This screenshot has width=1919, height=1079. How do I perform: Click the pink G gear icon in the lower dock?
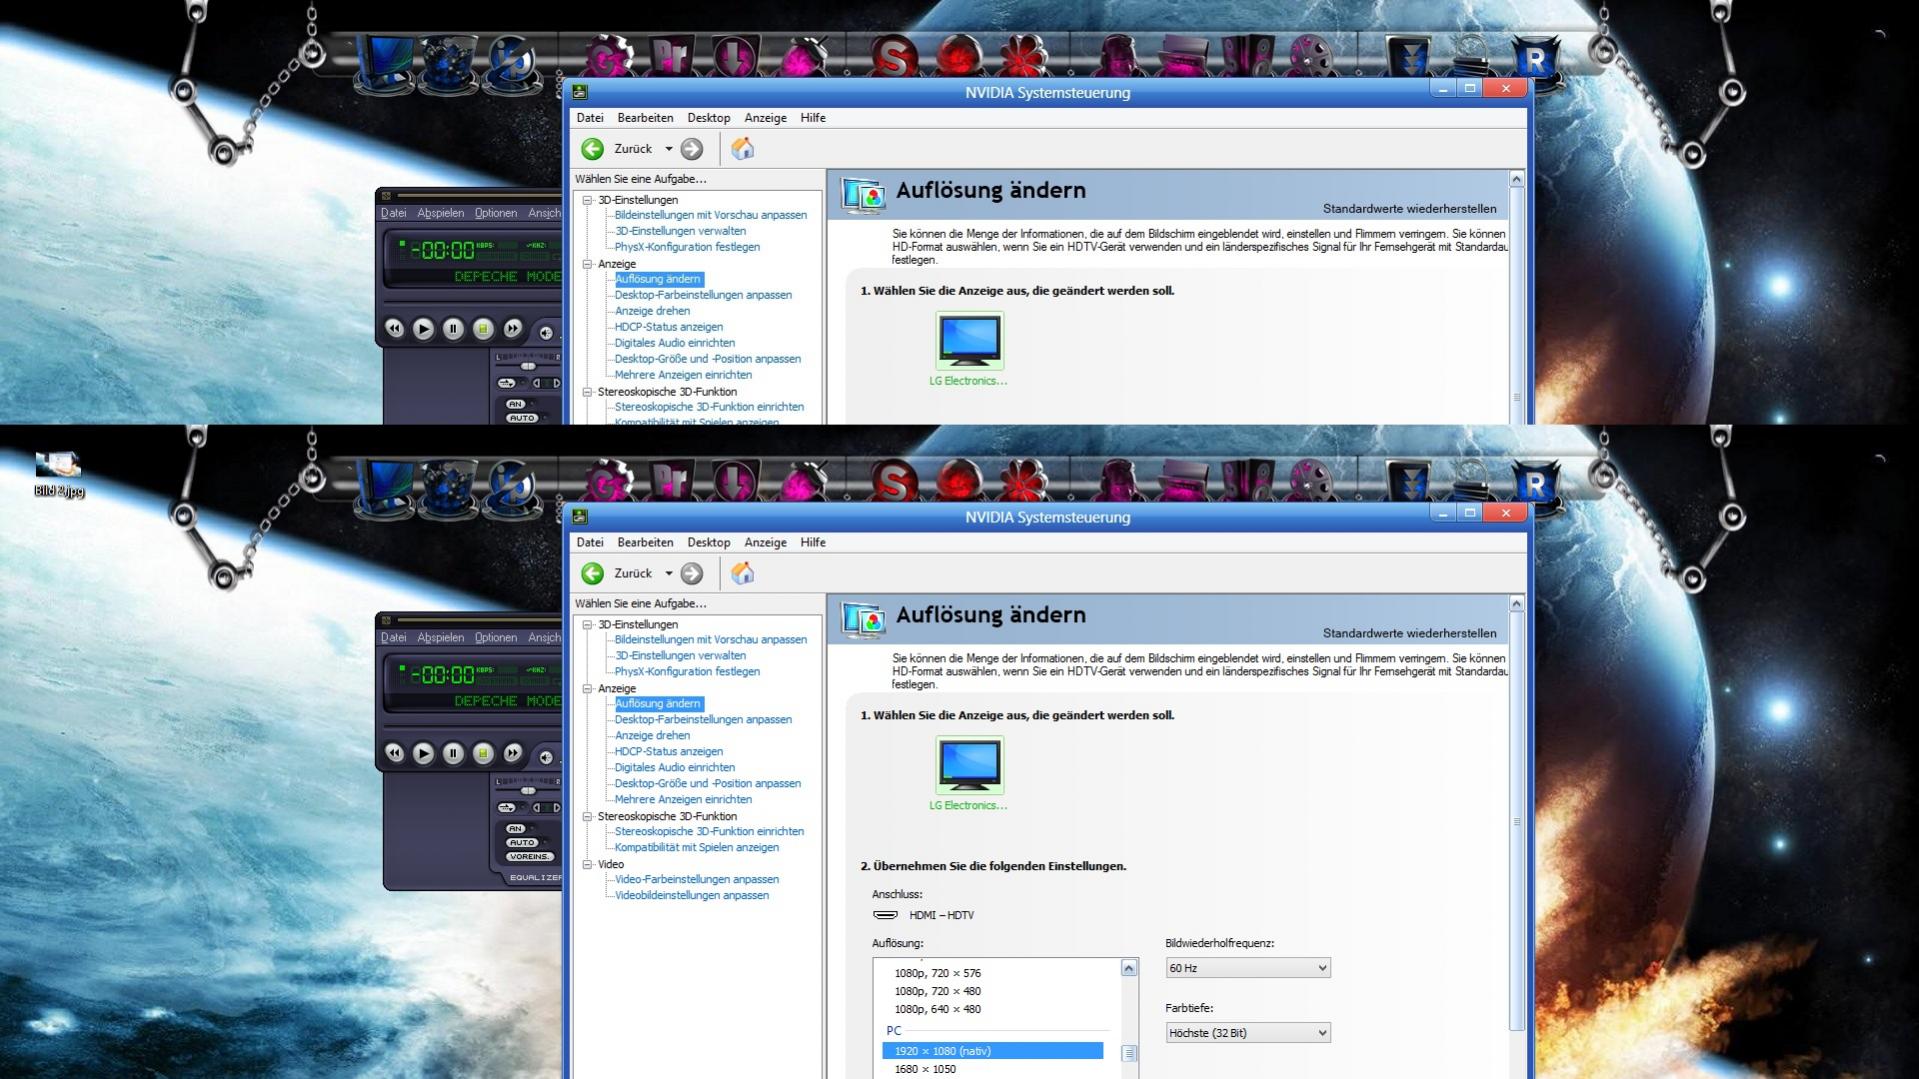coord(608,480)
